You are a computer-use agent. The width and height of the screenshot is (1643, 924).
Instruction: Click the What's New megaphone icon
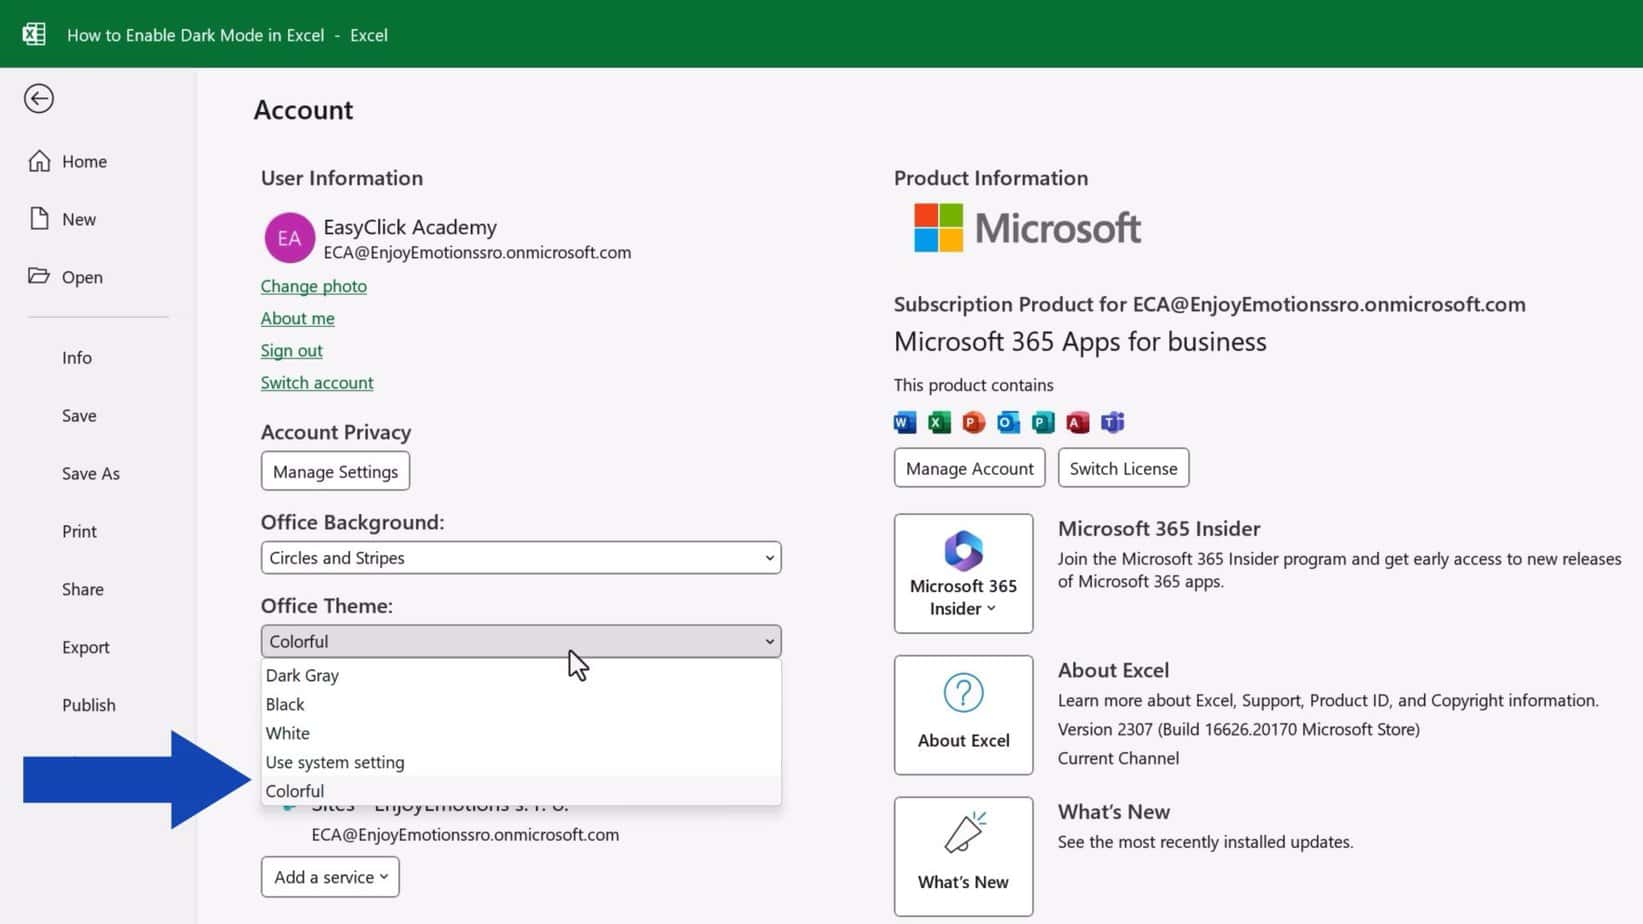coord(962,833)
